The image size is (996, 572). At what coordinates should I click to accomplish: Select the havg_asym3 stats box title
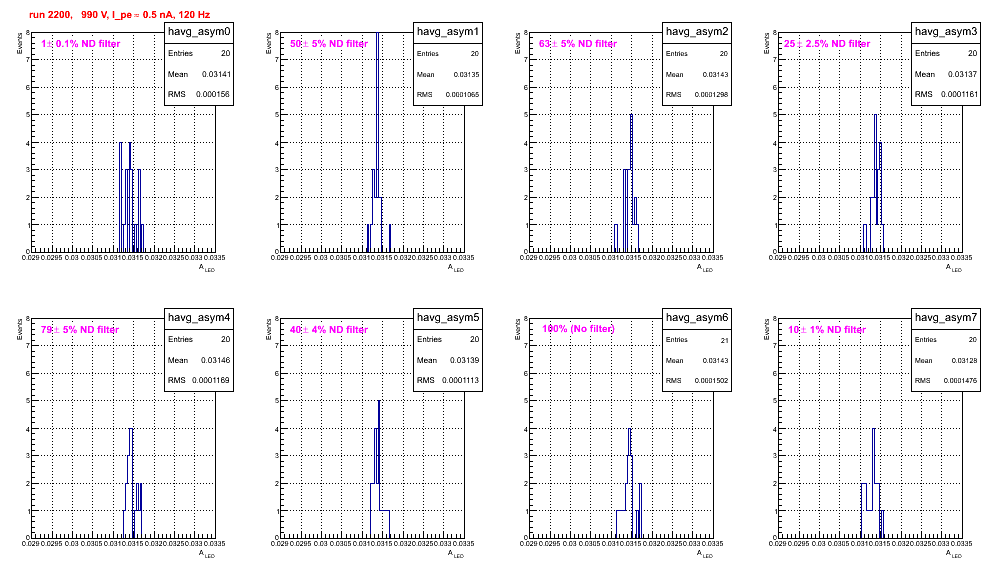click(946, 31)
